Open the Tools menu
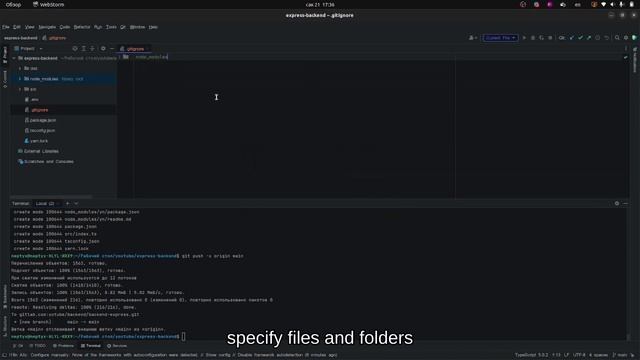Viewport: 640px width, 360px height. [x=111, y=27]
